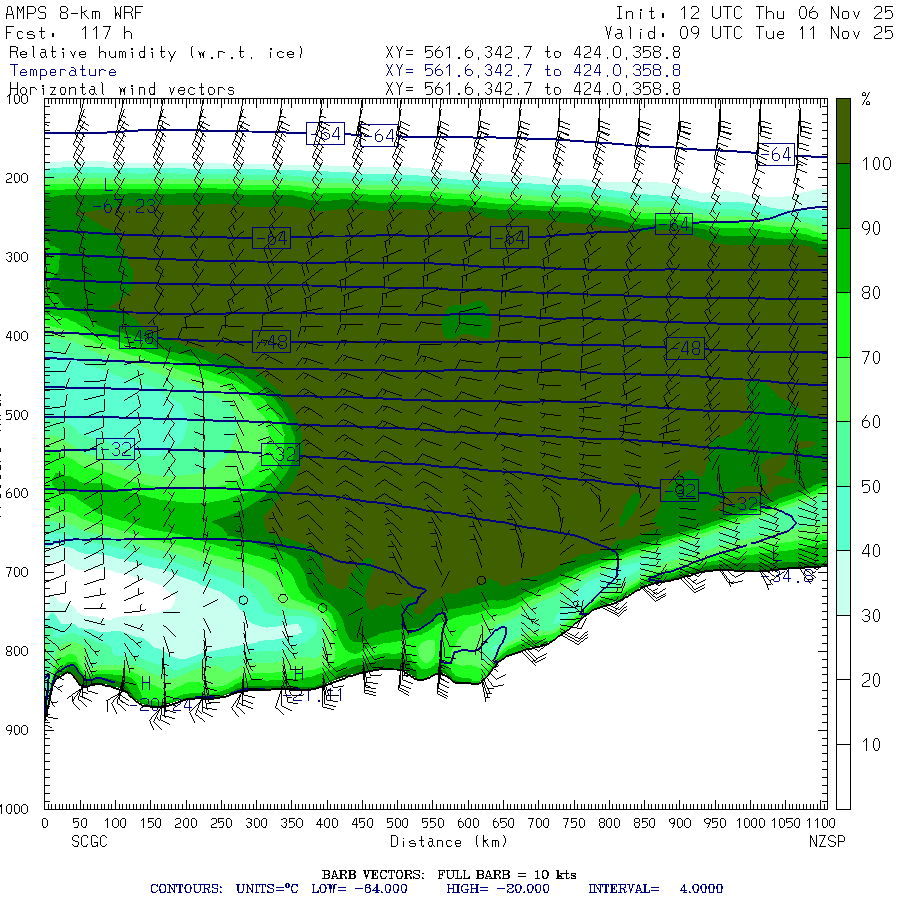Click the SCGC station label
This screenshot has height=900, width=900.
(x=89, y=841)
